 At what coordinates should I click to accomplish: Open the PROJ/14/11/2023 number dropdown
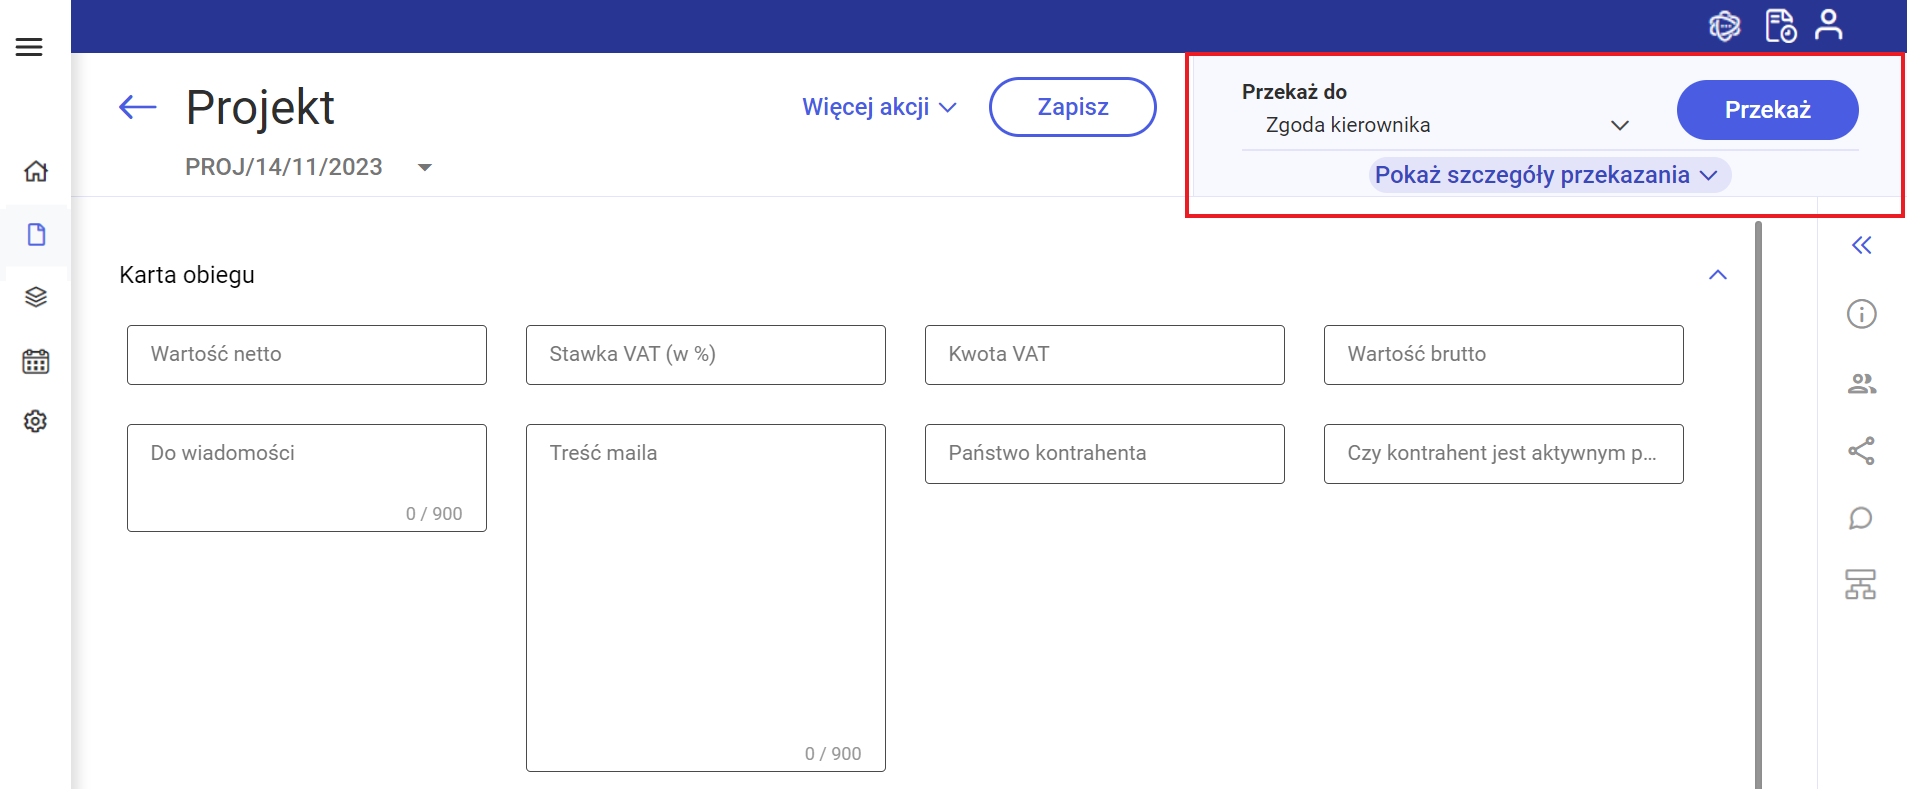pos(425,167)
